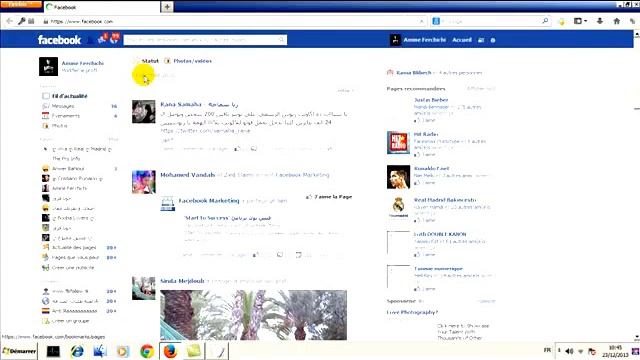Open Actualité des pages in sidebar
The image size is (640, 360).
coord(74,247)
